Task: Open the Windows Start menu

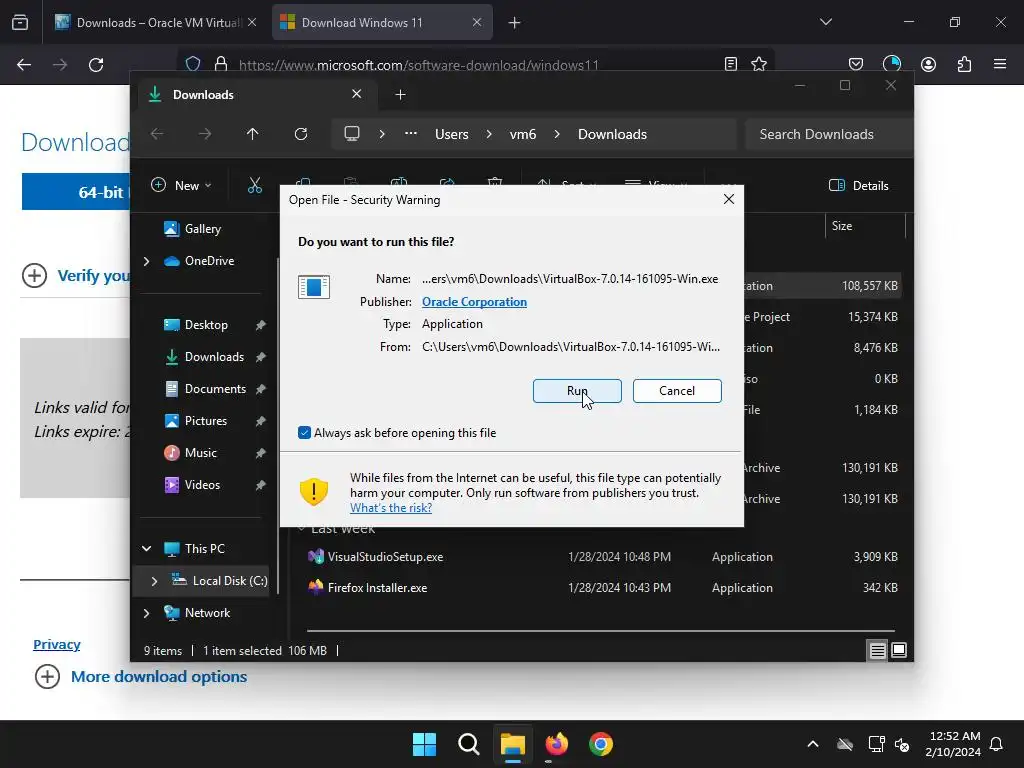Action: [x=424, y=744]
